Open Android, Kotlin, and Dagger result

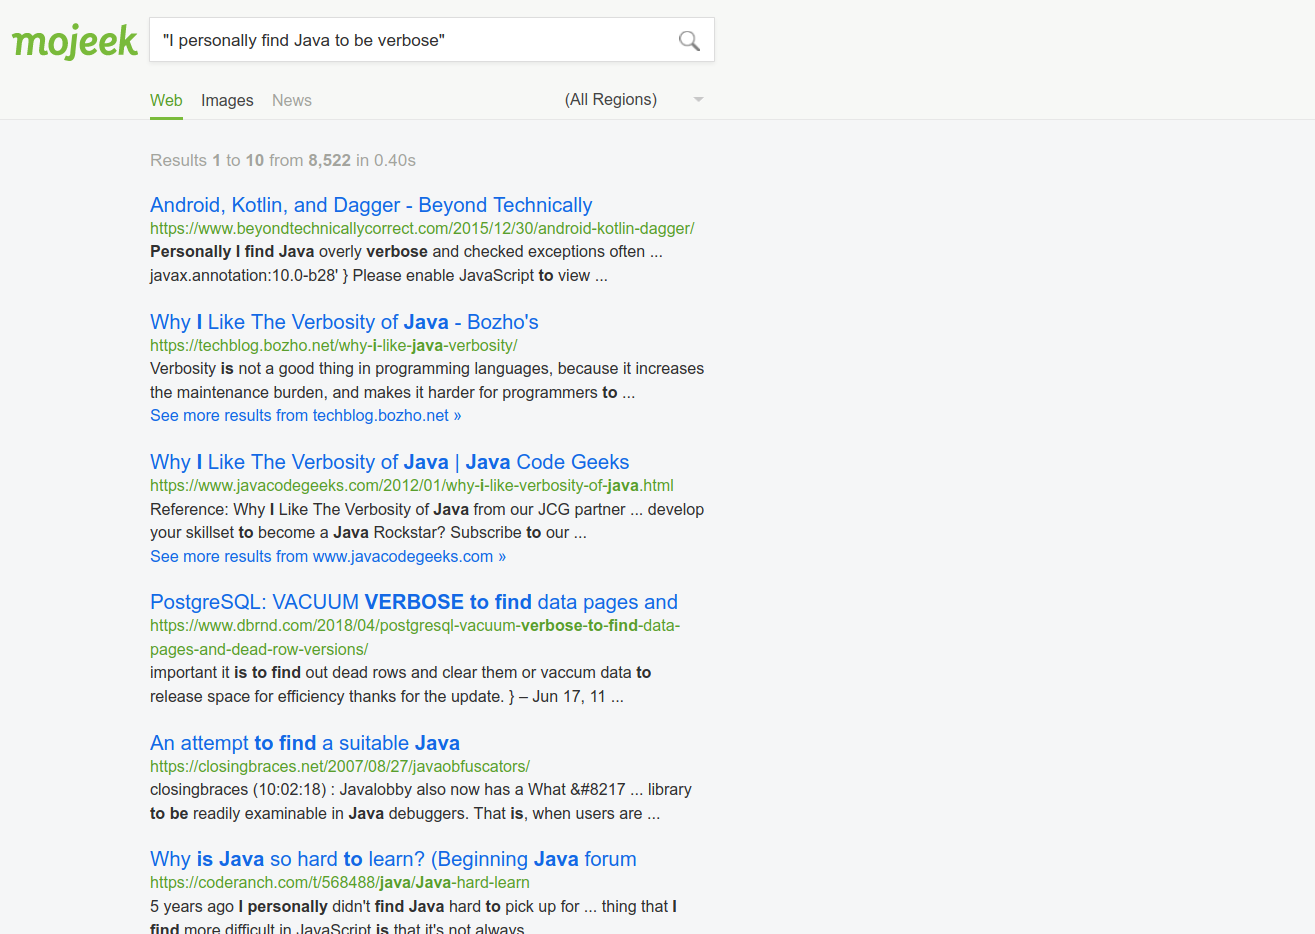tap(371, 205)
